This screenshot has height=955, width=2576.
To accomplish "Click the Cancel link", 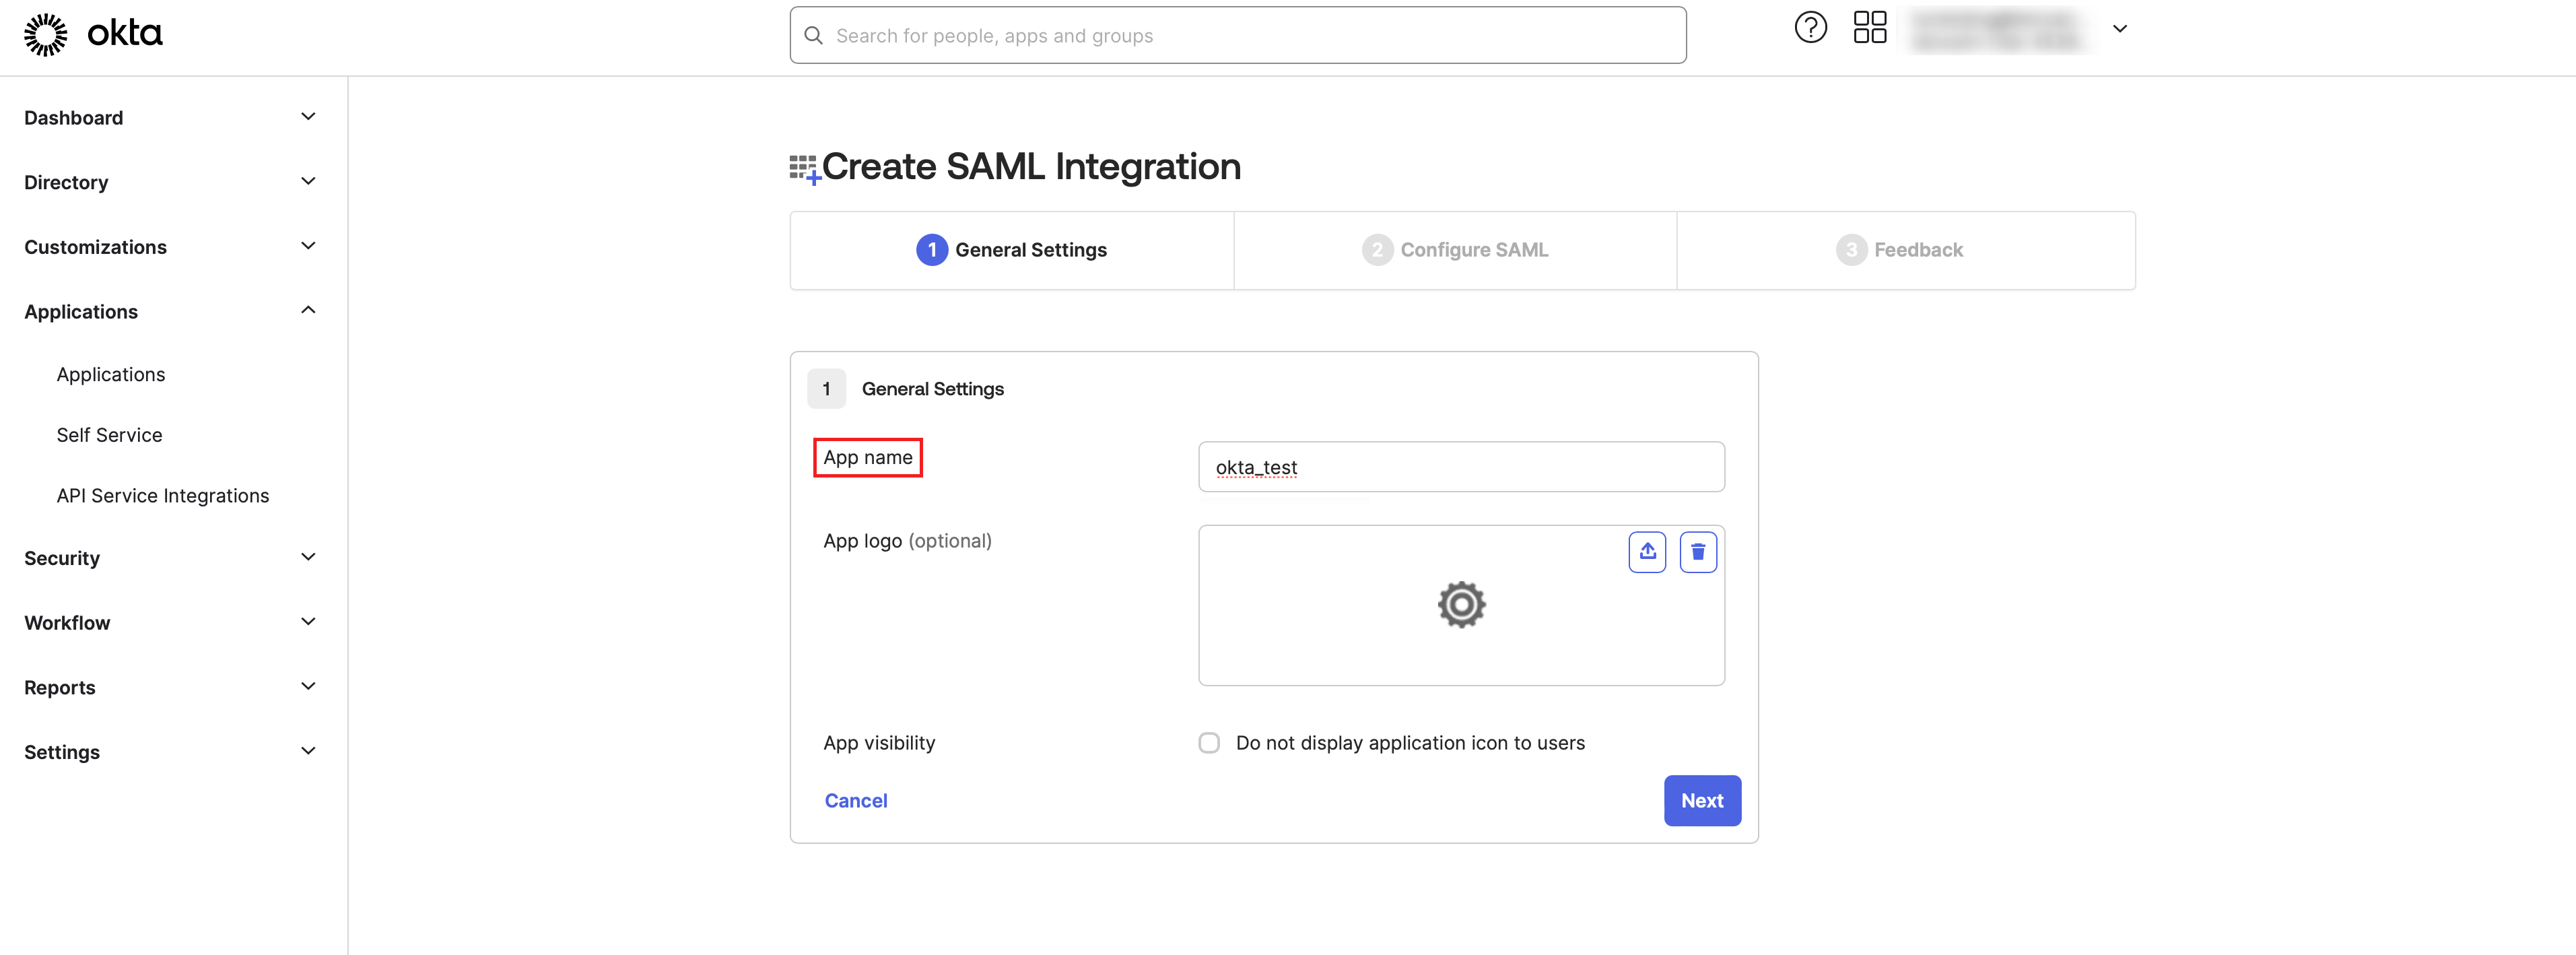I will (855, 801).
